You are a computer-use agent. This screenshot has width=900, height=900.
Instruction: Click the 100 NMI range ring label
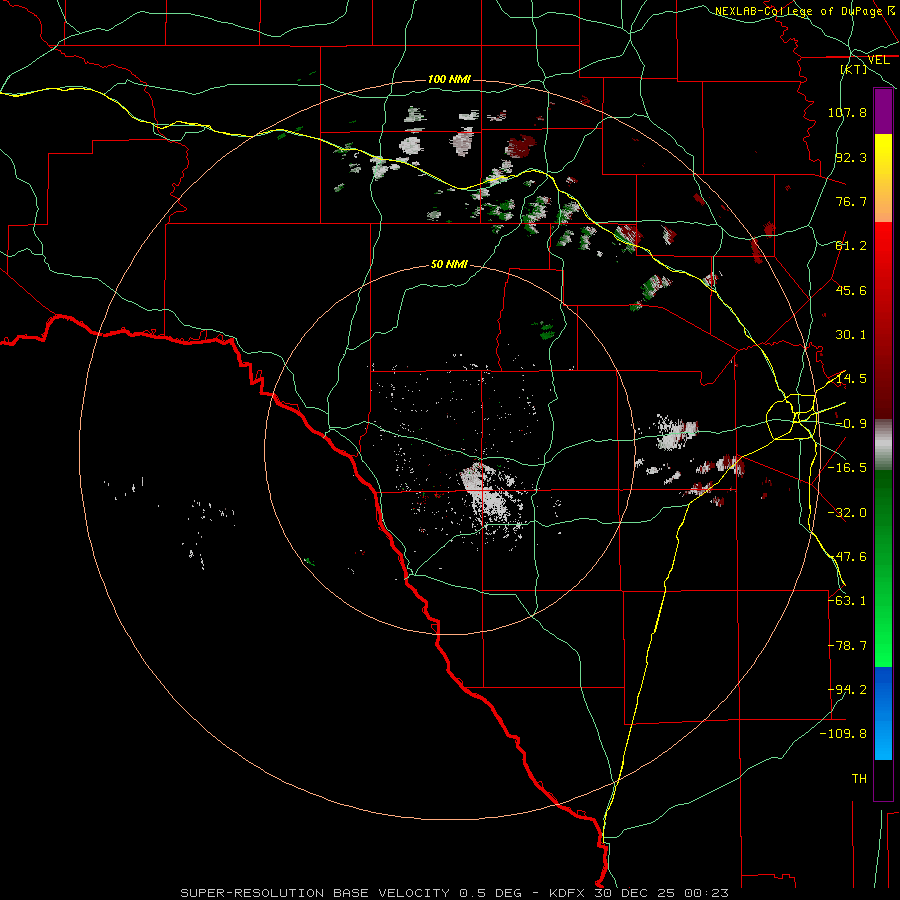[449, 79]
